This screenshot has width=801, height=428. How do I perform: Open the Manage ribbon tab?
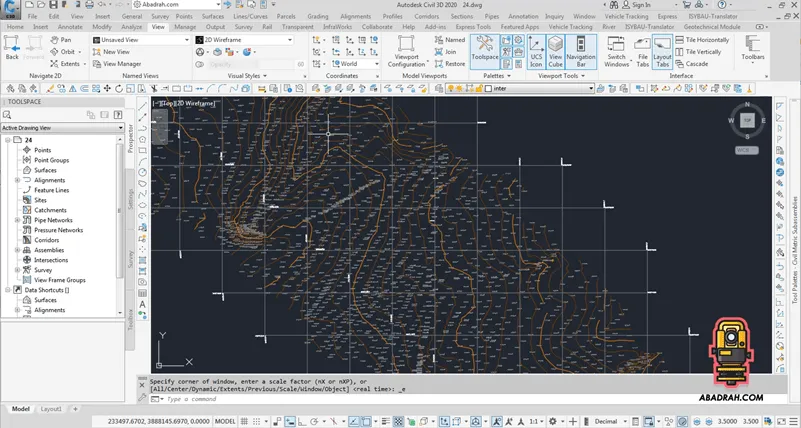(185, 27)
